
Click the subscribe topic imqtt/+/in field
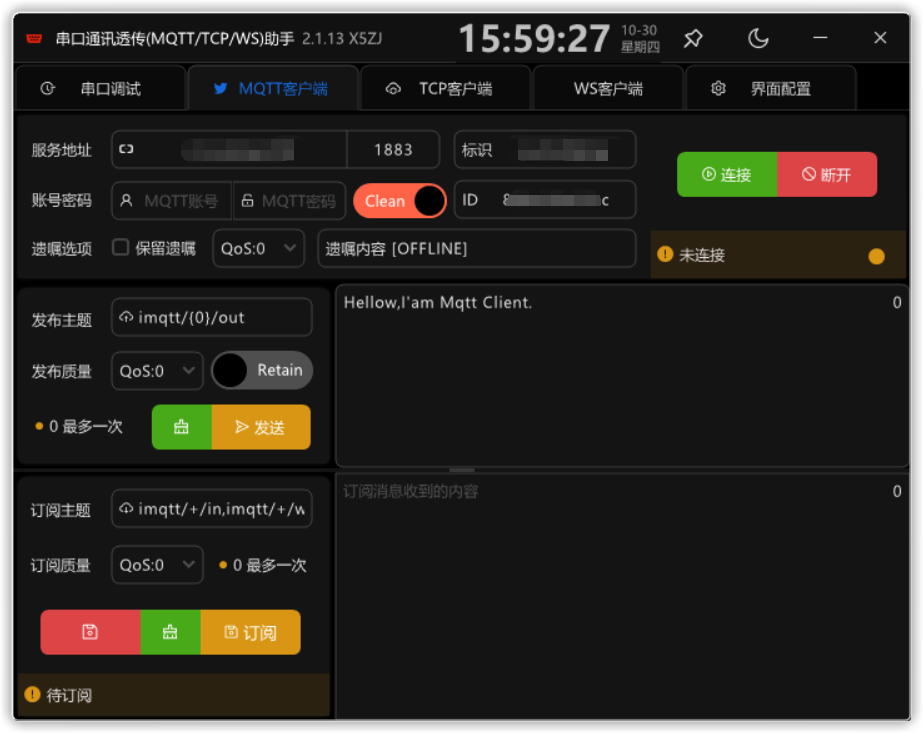tap(212, 508)
